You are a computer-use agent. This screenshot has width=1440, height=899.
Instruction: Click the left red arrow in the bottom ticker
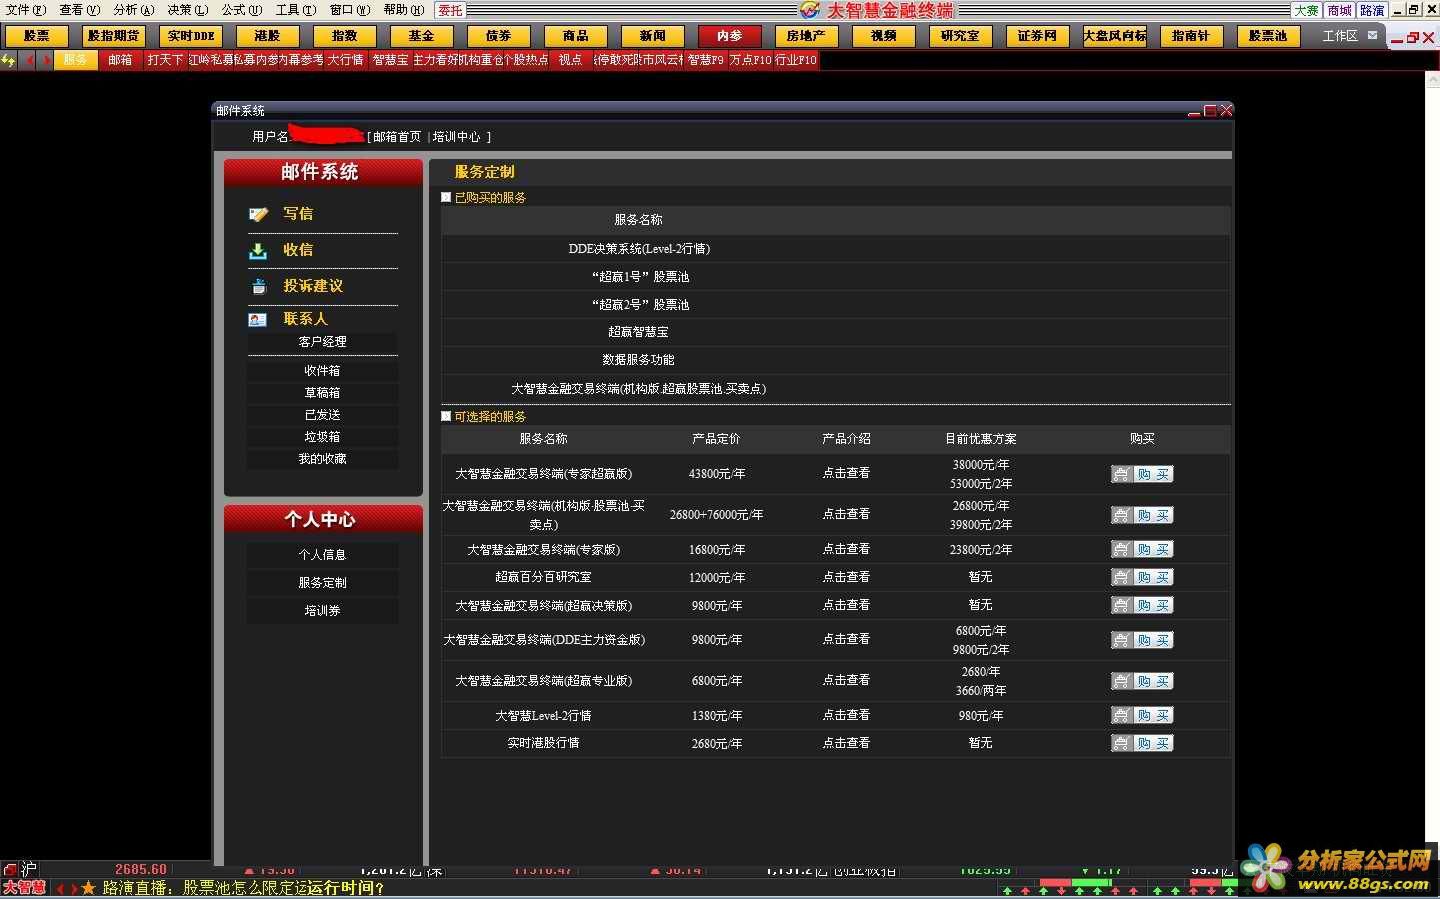pos(60,888)
